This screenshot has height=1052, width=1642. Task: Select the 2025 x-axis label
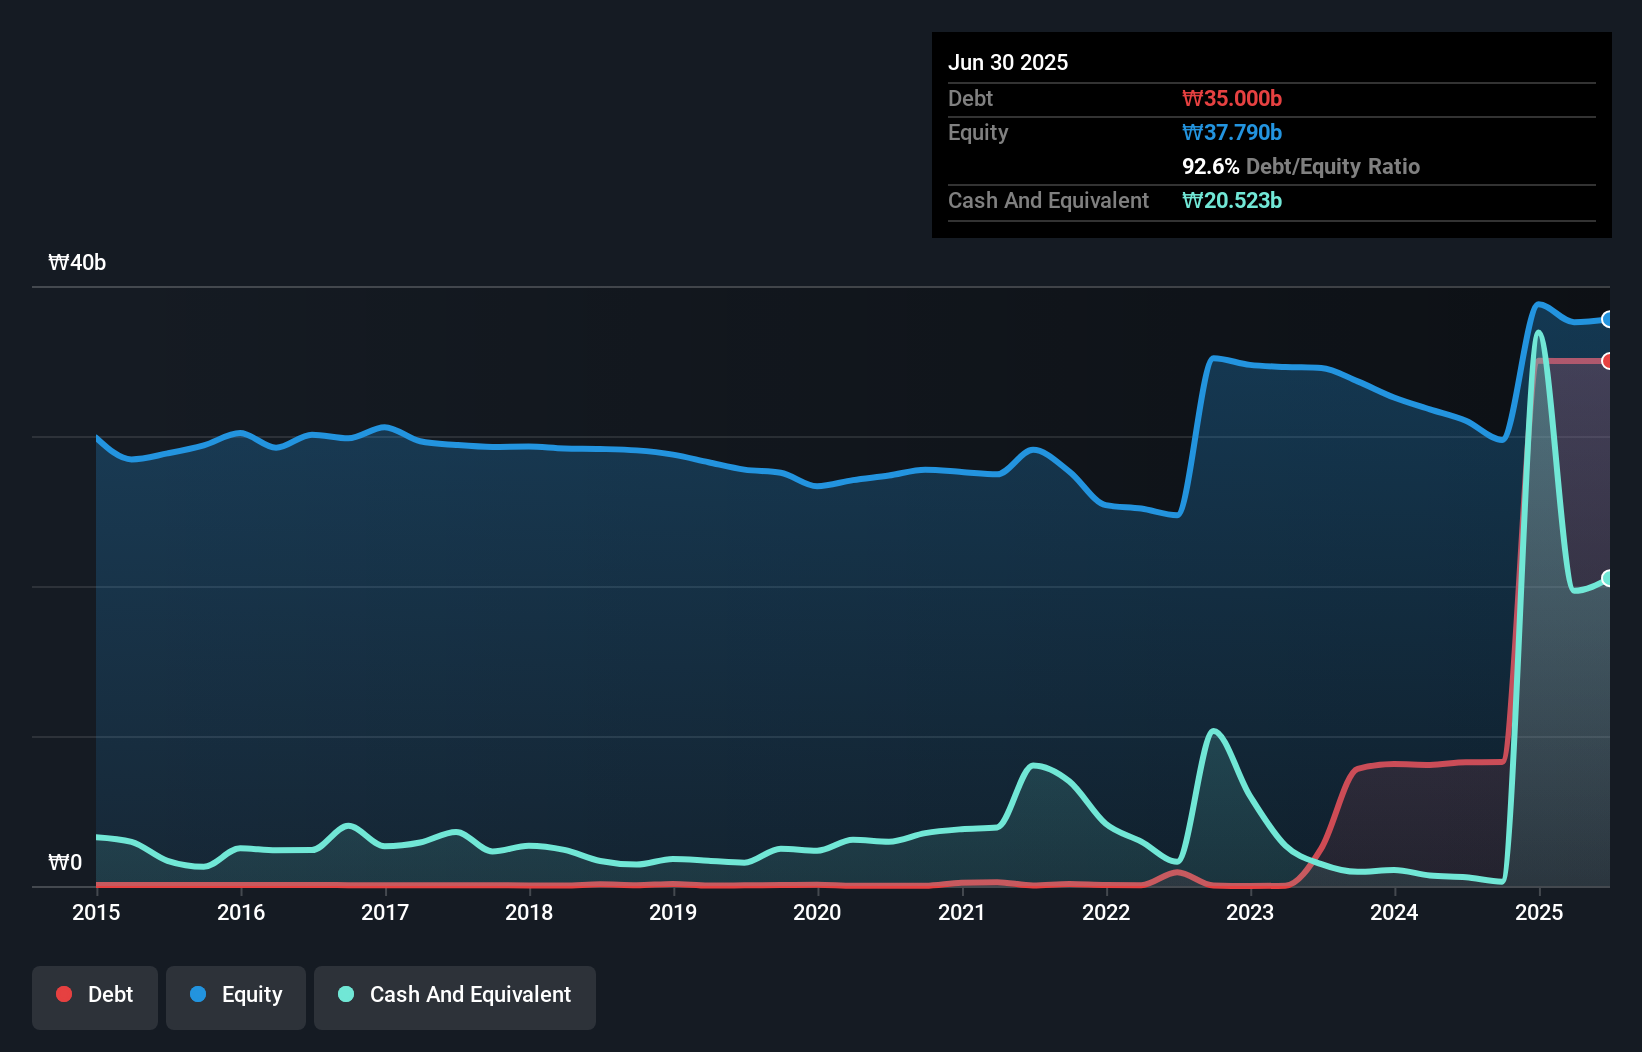click(x=1539, y=912)
